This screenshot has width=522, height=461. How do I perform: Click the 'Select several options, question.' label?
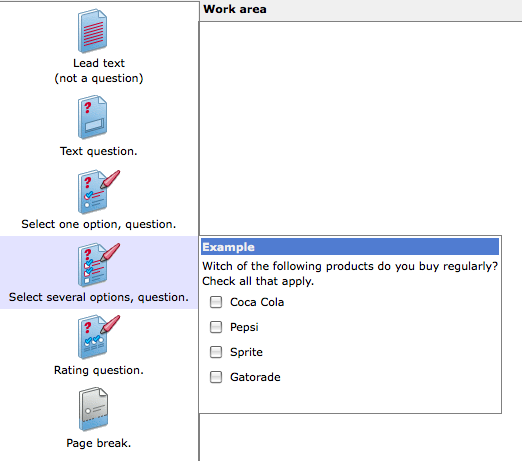tap(99, 297)
